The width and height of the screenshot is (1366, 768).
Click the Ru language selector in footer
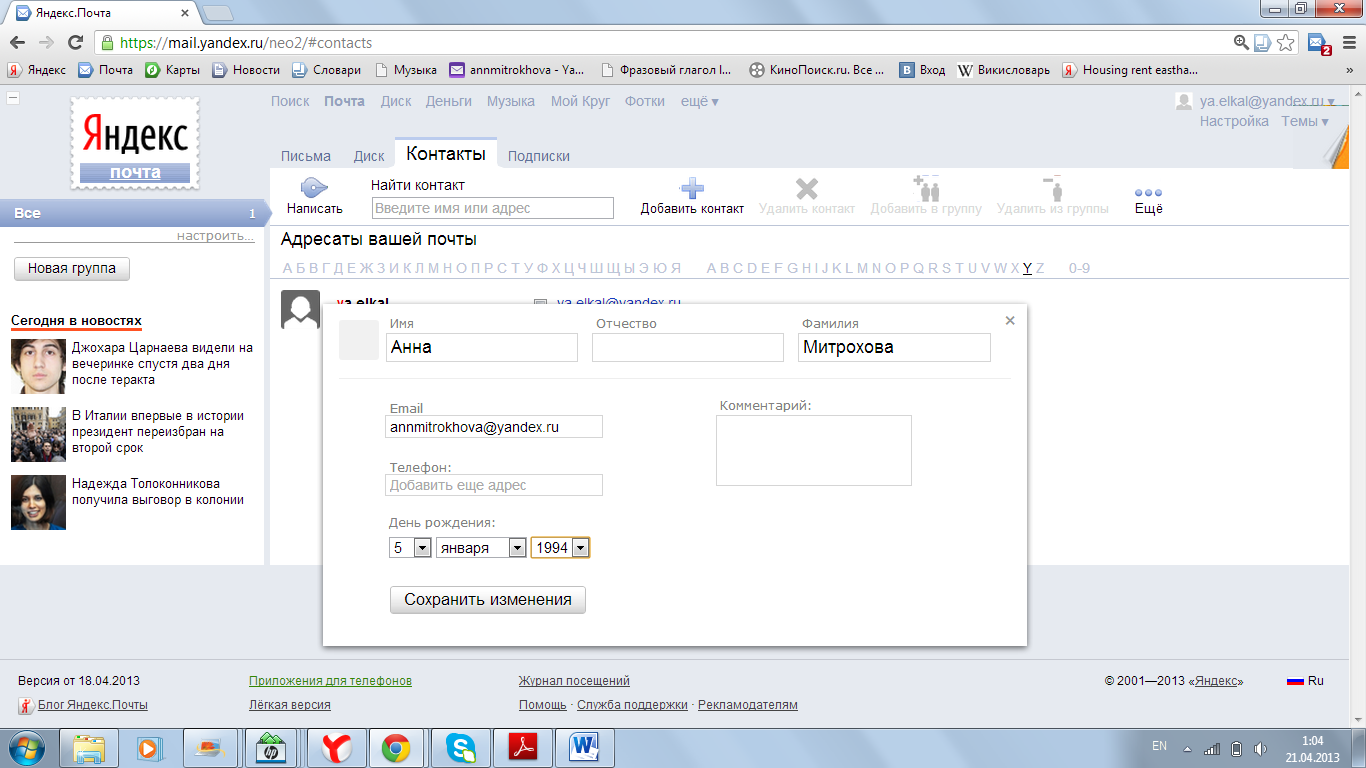[1305, 681]
